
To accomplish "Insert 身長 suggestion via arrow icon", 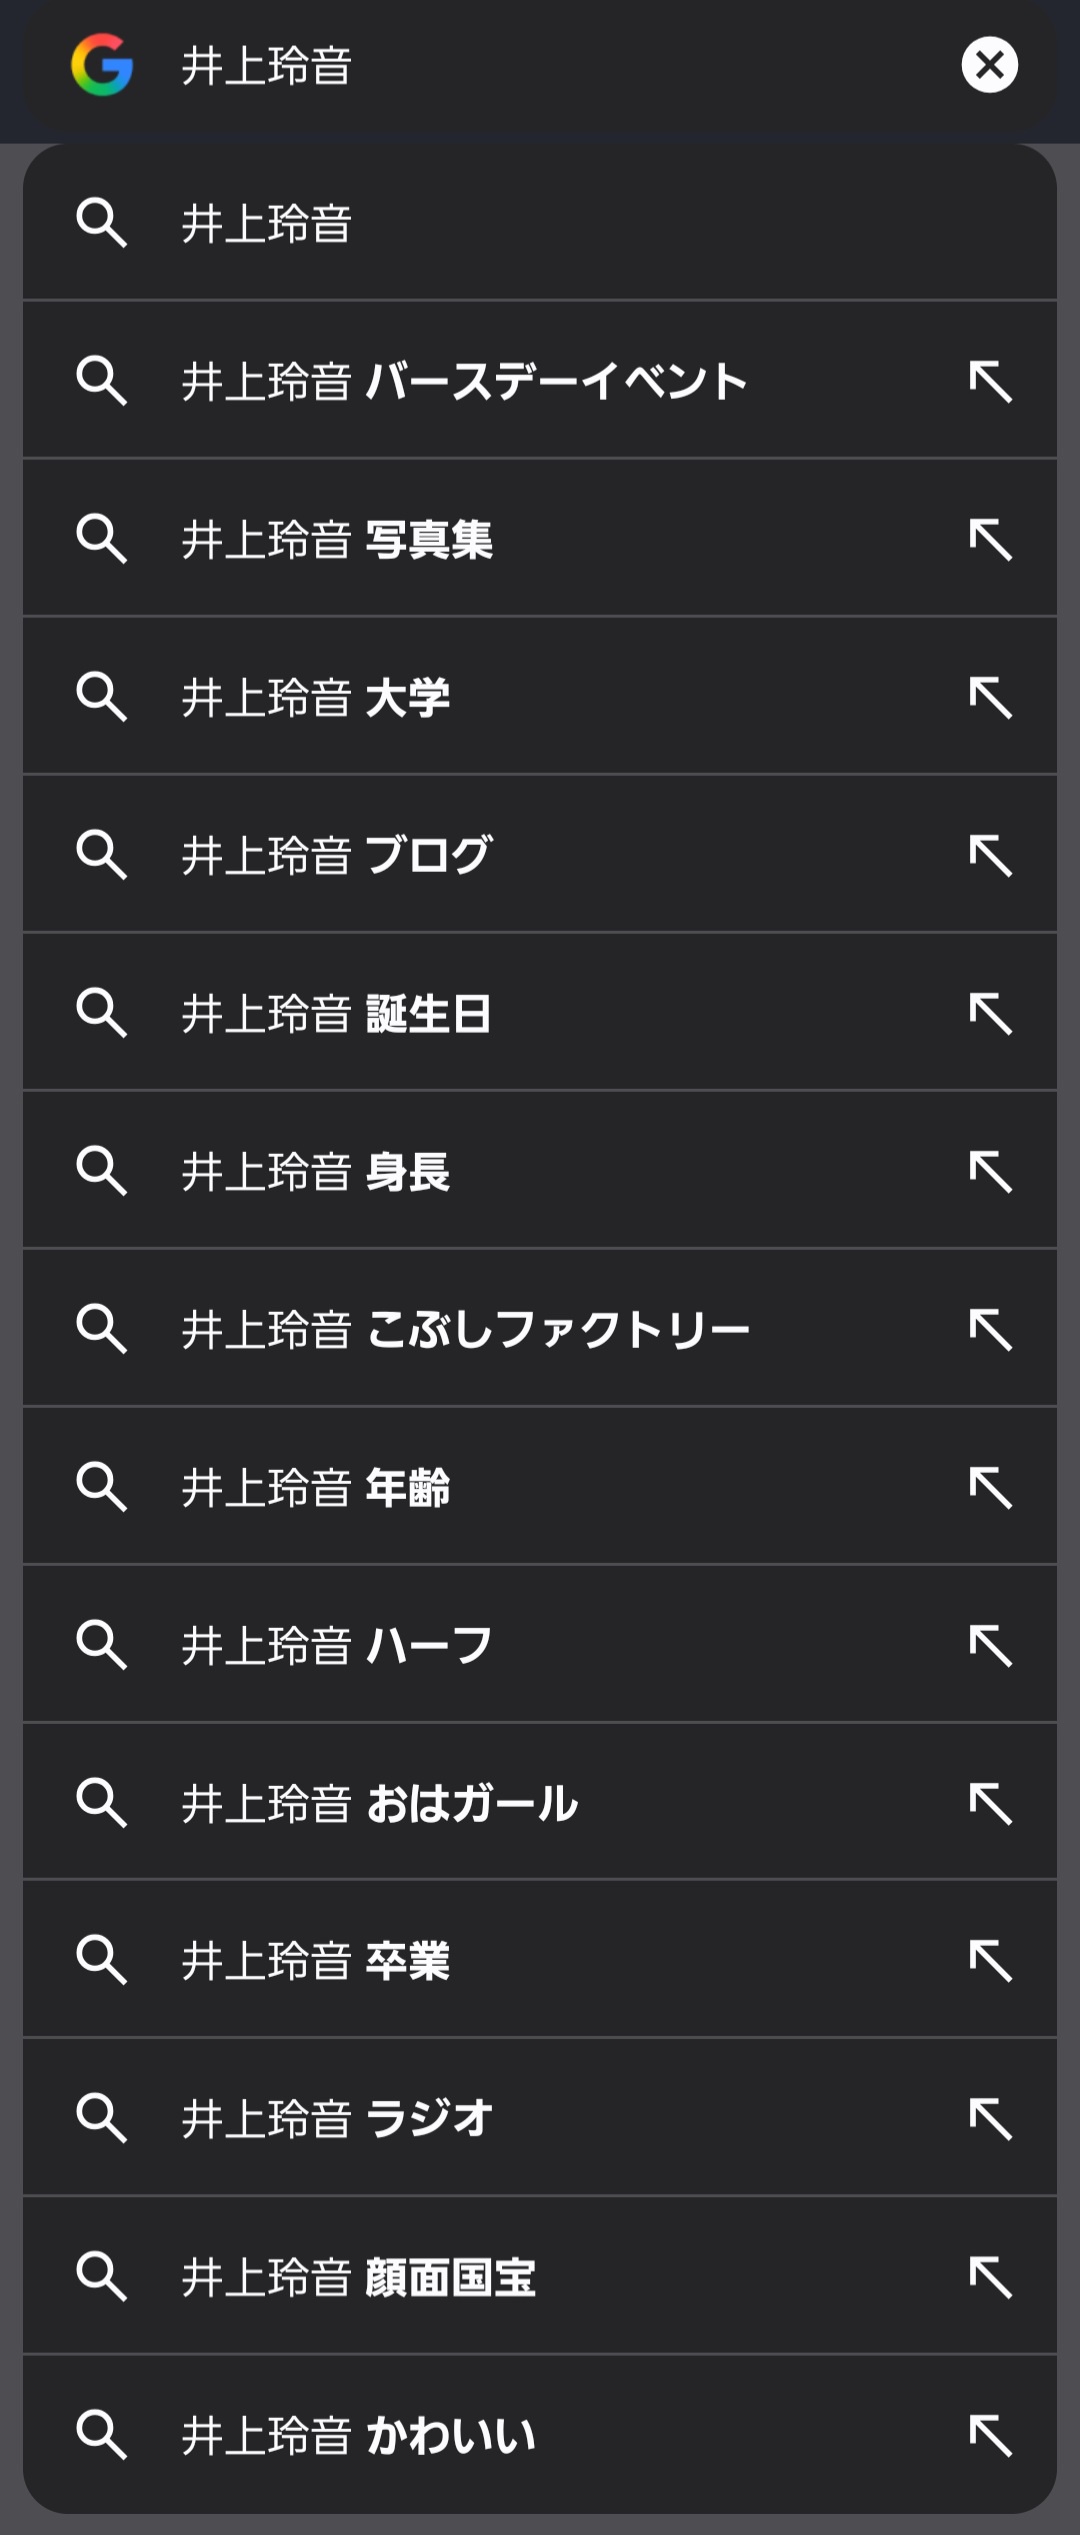I will coord(990,1171).
